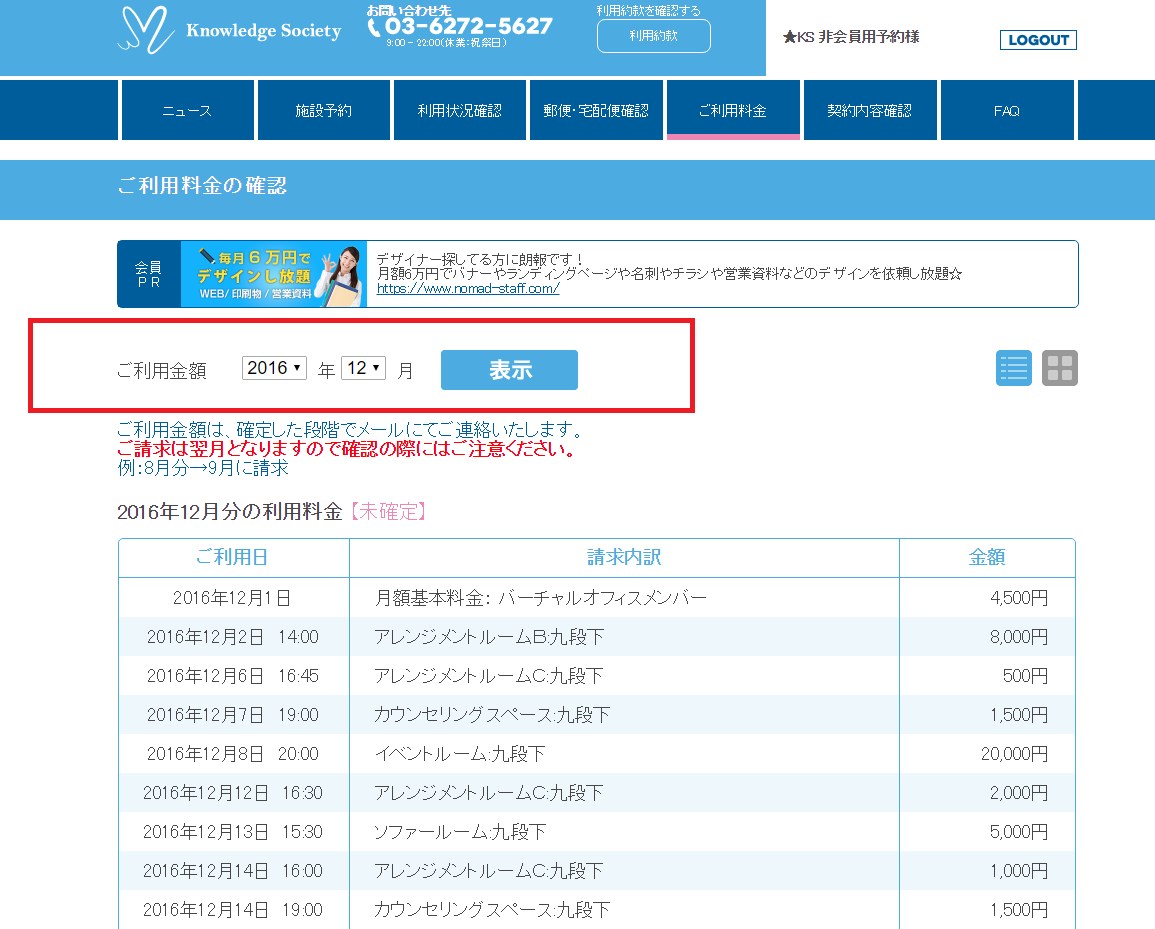Open 郵便・宅配便確認 tab
Viewport: 1155px width, 929px height.
click(x=596, y=111)
